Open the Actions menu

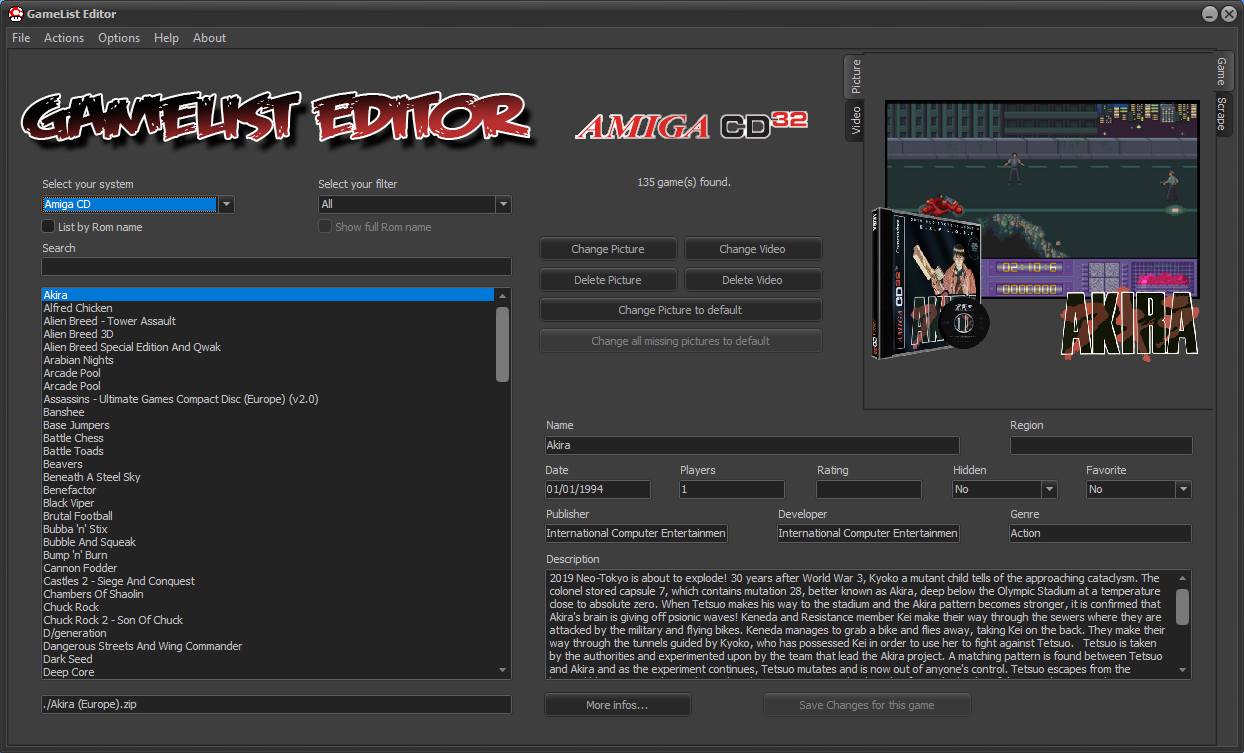[64, 38]
